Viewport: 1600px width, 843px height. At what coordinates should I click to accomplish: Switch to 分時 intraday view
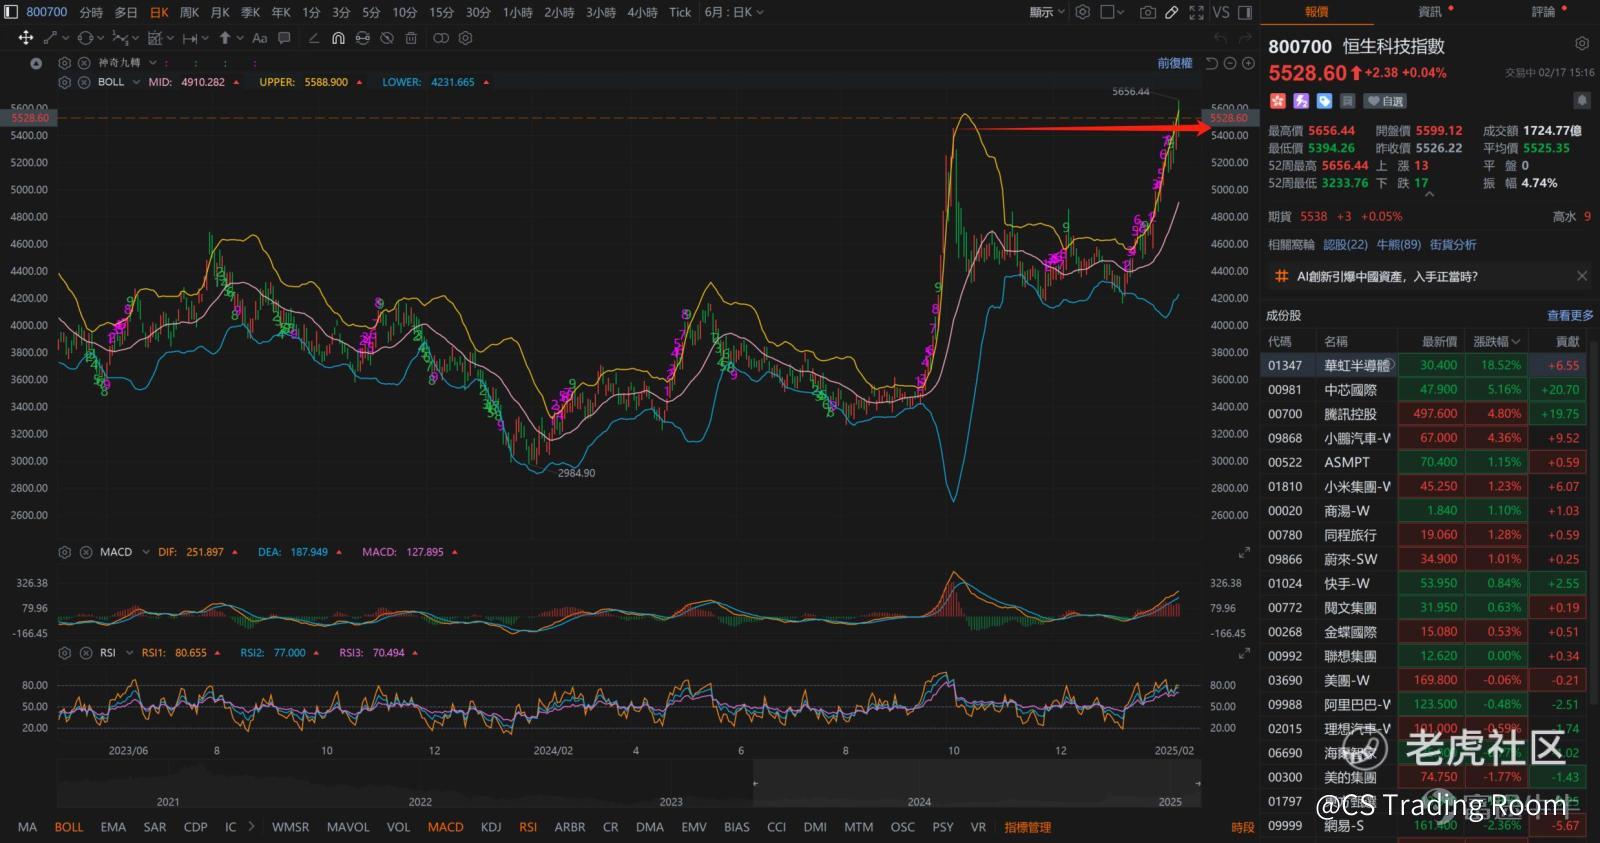click(x=91, y=12)
